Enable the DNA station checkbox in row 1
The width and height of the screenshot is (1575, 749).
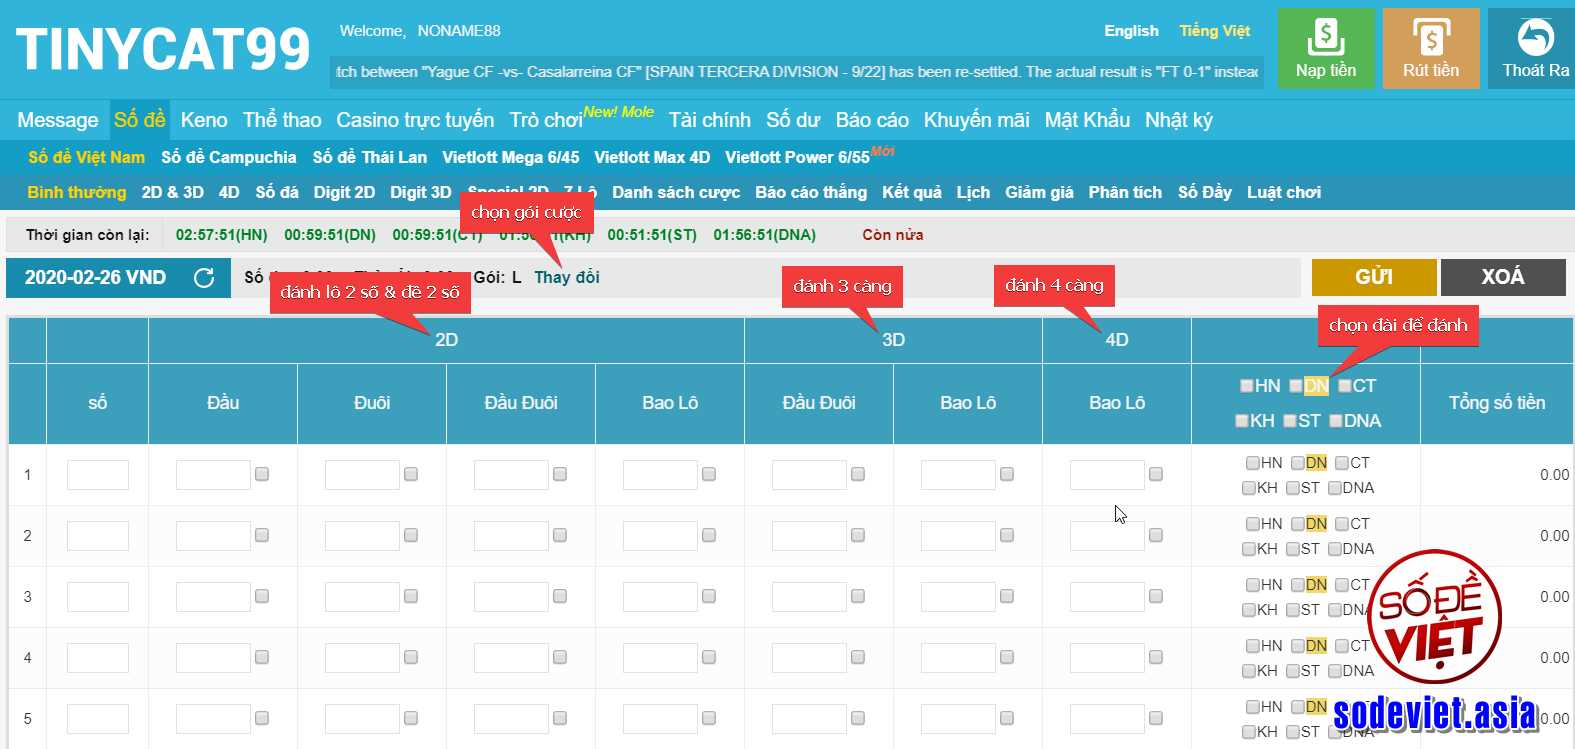pyautogui.click(x=1335, y=488)
